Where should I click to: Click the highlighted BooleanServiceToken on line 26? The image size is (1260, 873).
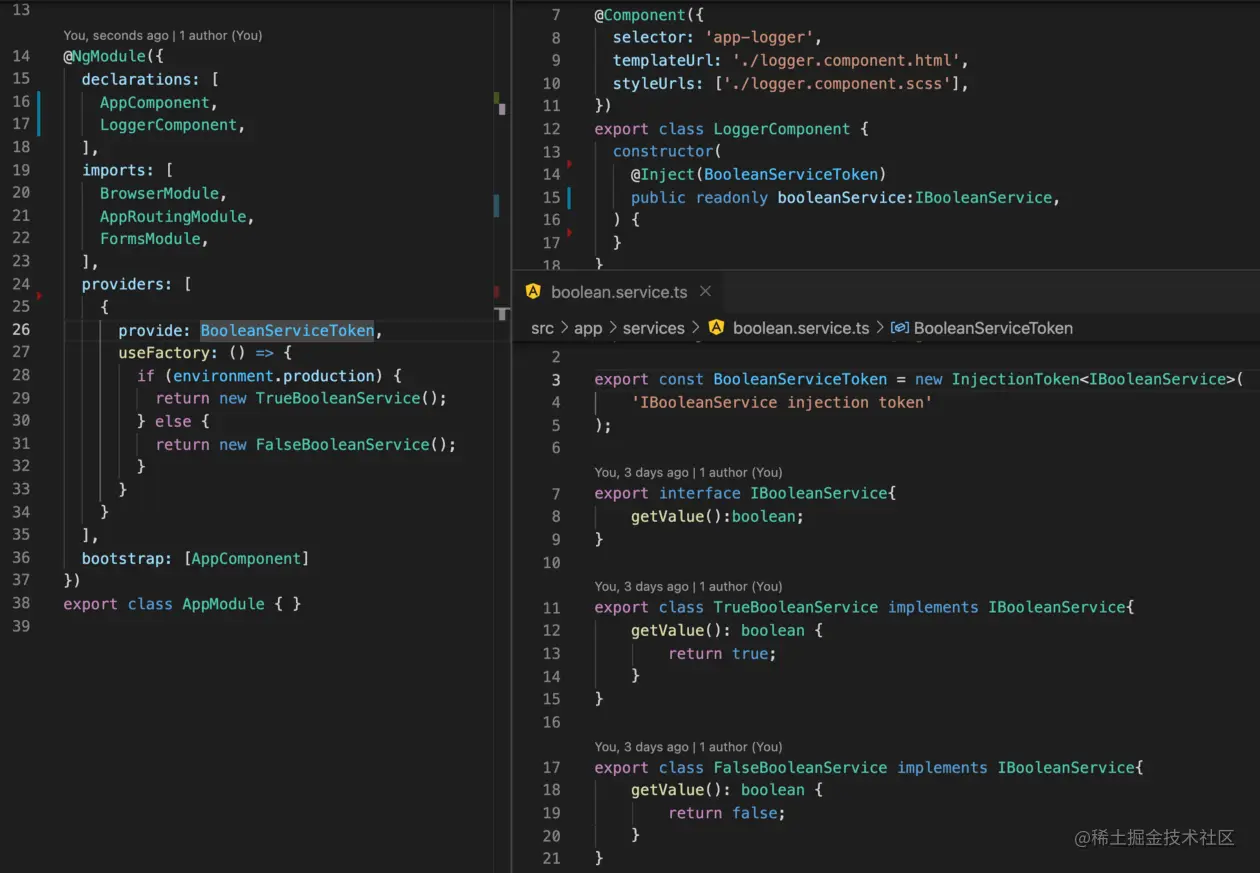287,330
